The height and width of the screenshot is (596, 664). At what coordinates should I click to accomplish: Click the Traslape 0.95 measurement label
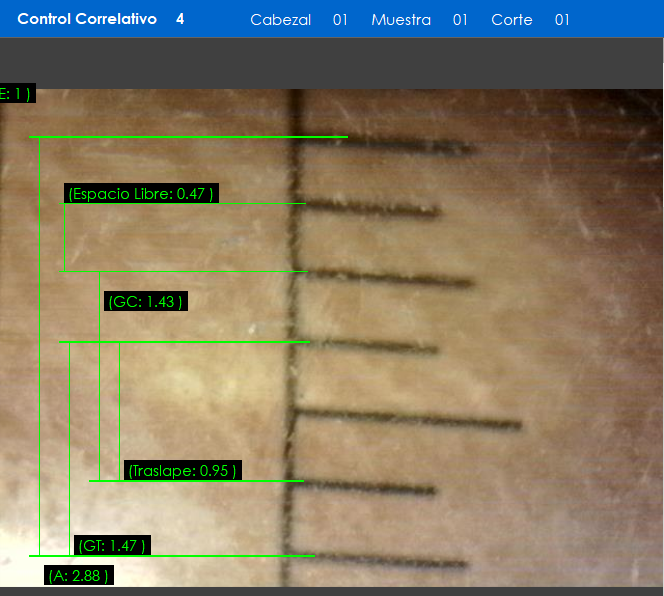coord(183,470)
